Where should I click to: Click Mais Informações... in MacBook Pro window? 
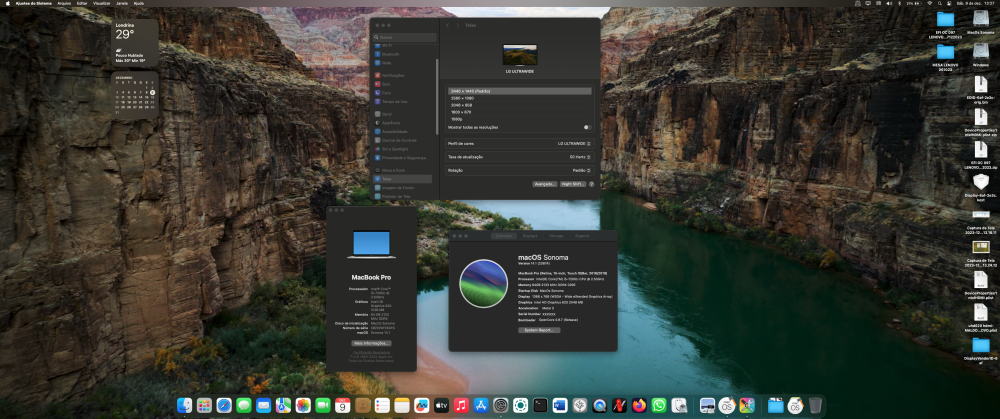(x=371, y=343)
